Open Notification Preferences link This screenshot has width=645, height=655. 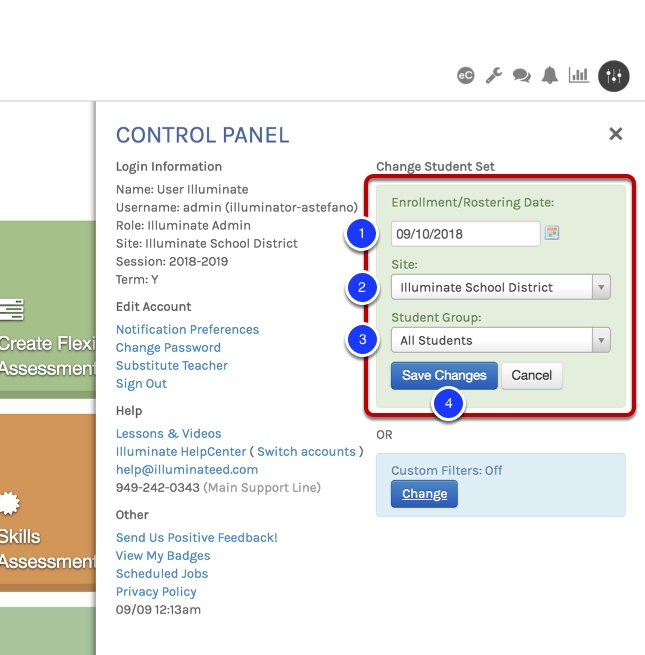pos(187,330)
